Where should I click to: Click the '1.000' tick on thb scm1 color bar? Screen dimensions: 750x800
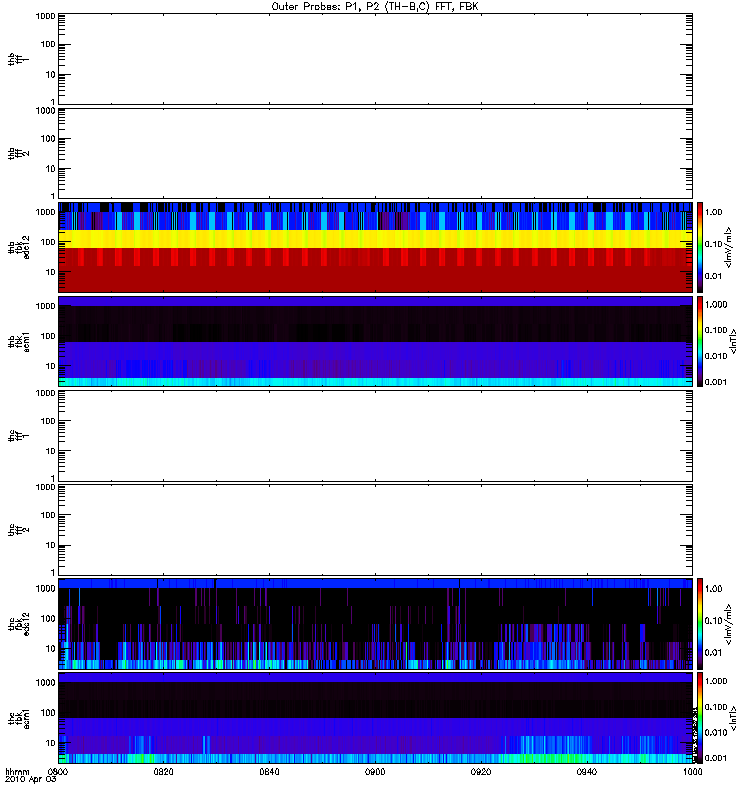(716, 305)
